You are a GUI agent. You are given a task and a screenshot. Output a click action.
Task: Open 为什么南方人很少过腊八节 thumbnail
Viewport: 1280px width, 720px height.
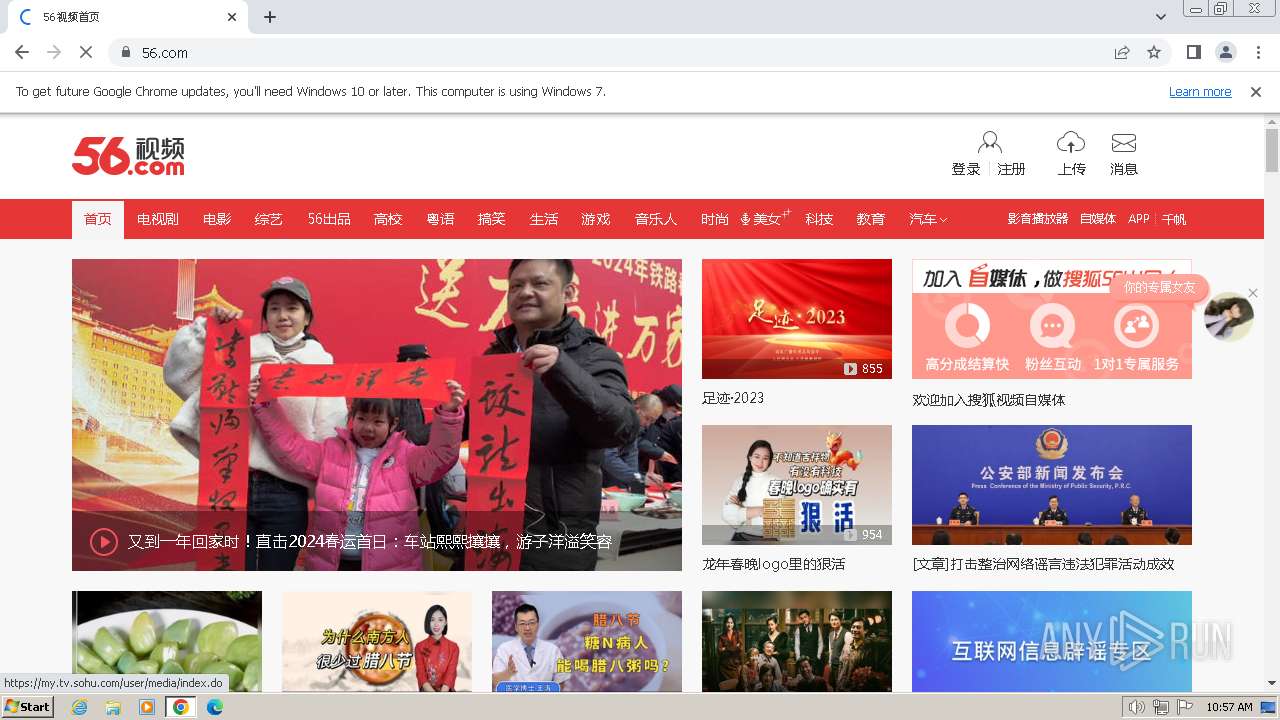click(377, 641)
